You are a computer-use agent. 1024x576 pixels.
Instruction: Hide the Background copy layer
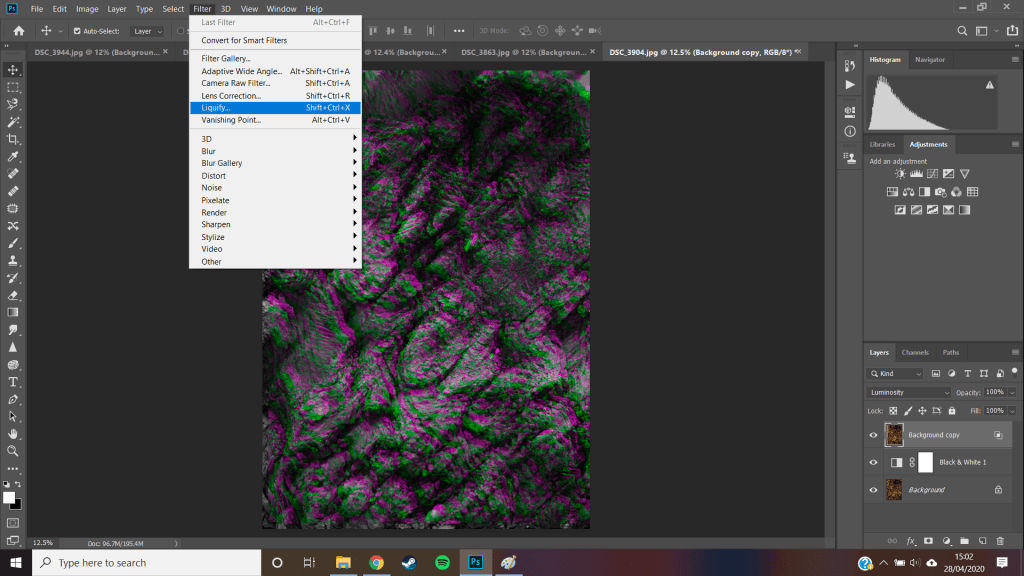pos(873,435)
